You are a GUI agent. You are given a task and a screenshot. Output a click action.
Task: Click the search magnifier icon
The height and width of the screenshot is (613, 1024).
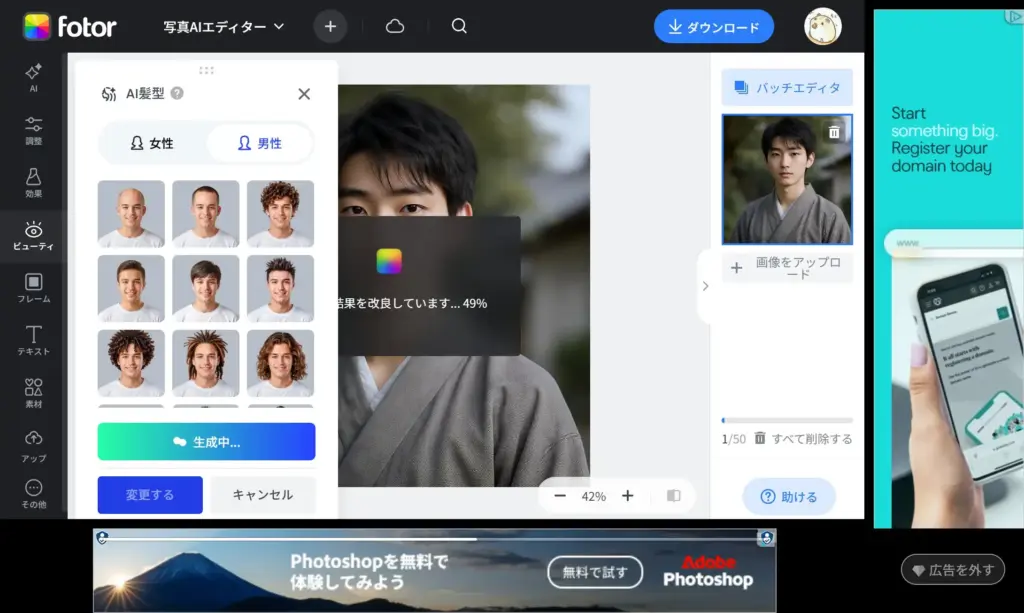(x=459, y=26)
